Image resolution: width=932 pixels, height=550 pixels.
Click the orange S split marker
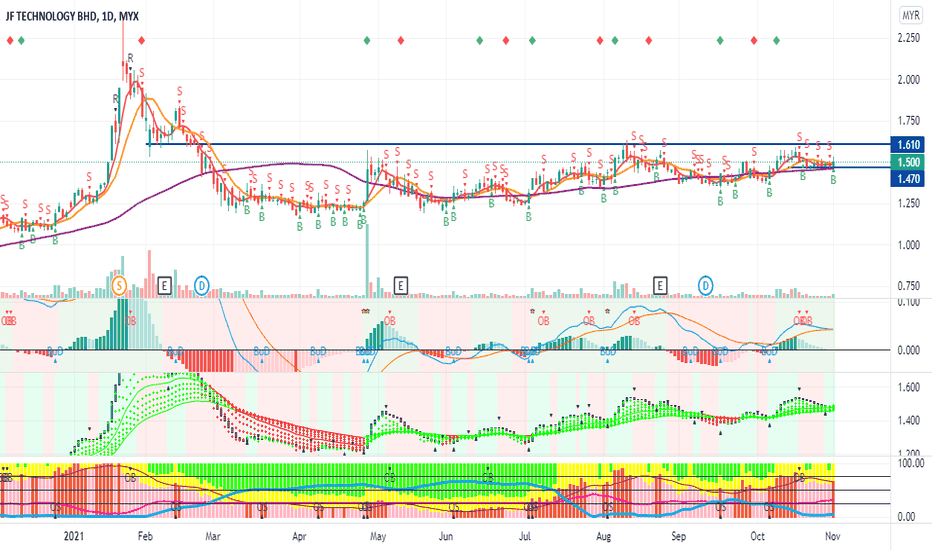[119, 285]
